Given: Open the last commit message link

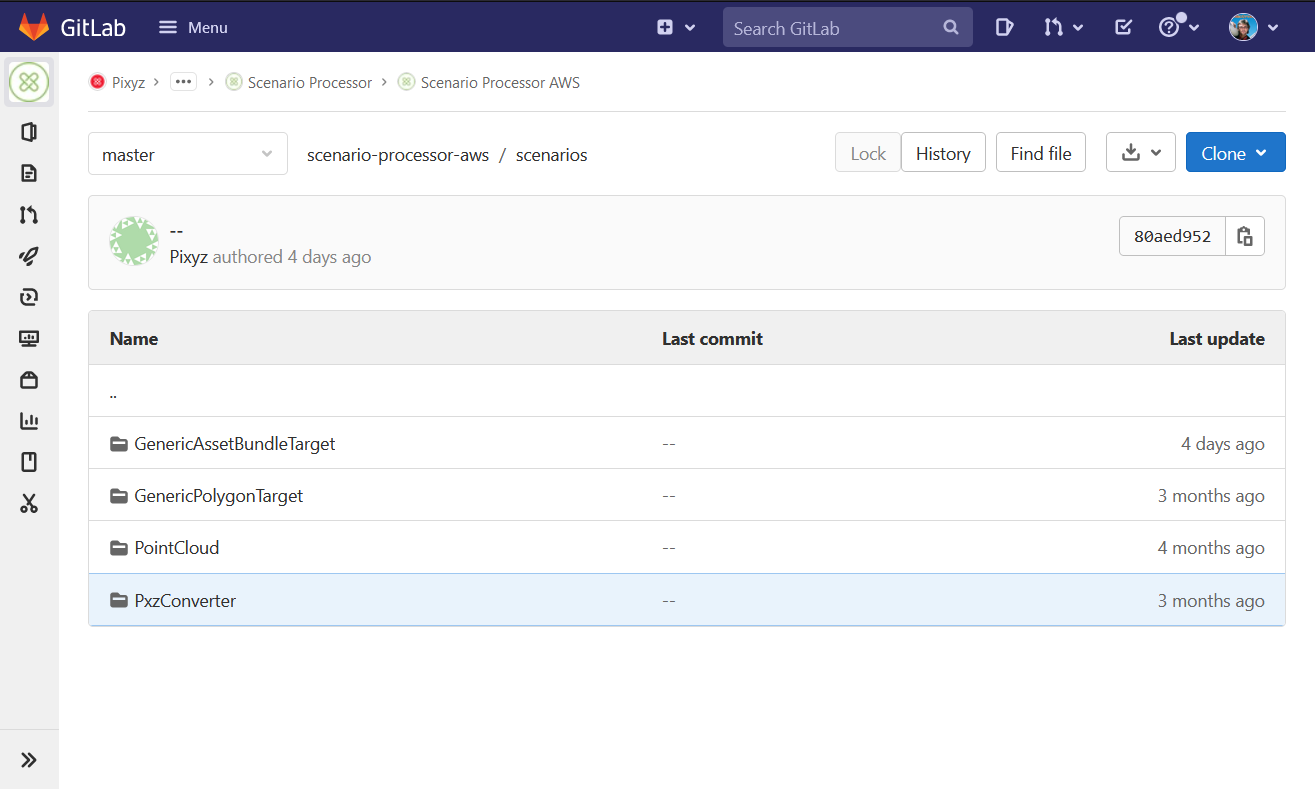Looking at the screenshot, I should coord(177,231).
